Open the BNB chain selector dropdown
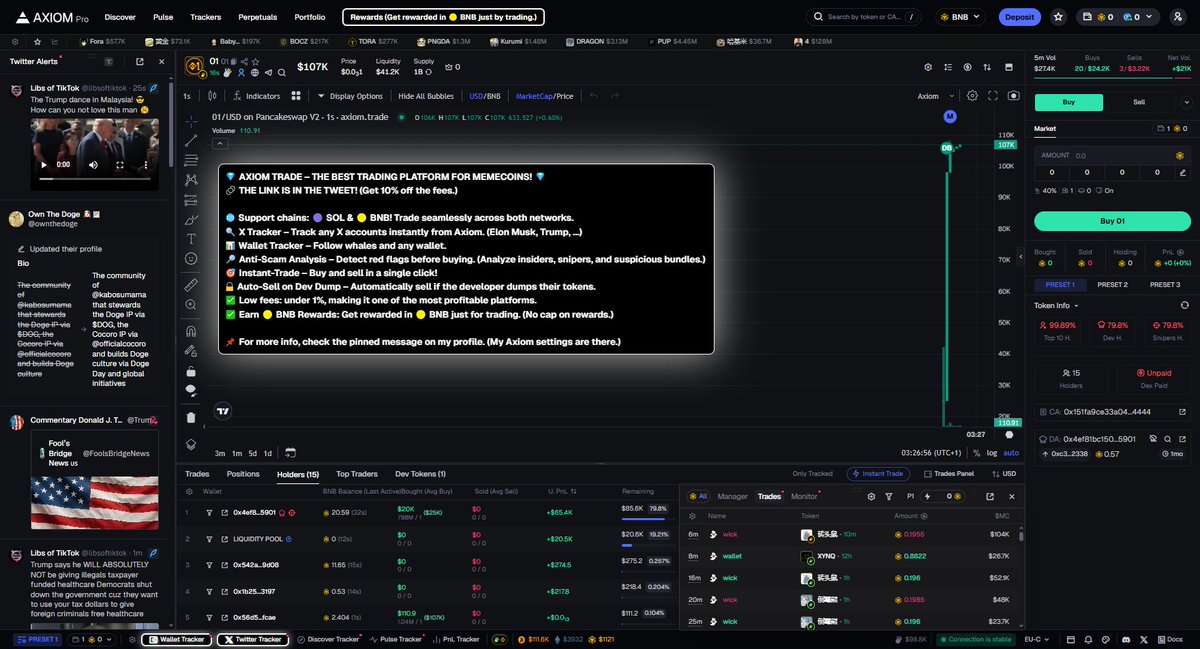Image resolution: width=1200 pixels, height=649 pixels. click(x=962, y=17)
